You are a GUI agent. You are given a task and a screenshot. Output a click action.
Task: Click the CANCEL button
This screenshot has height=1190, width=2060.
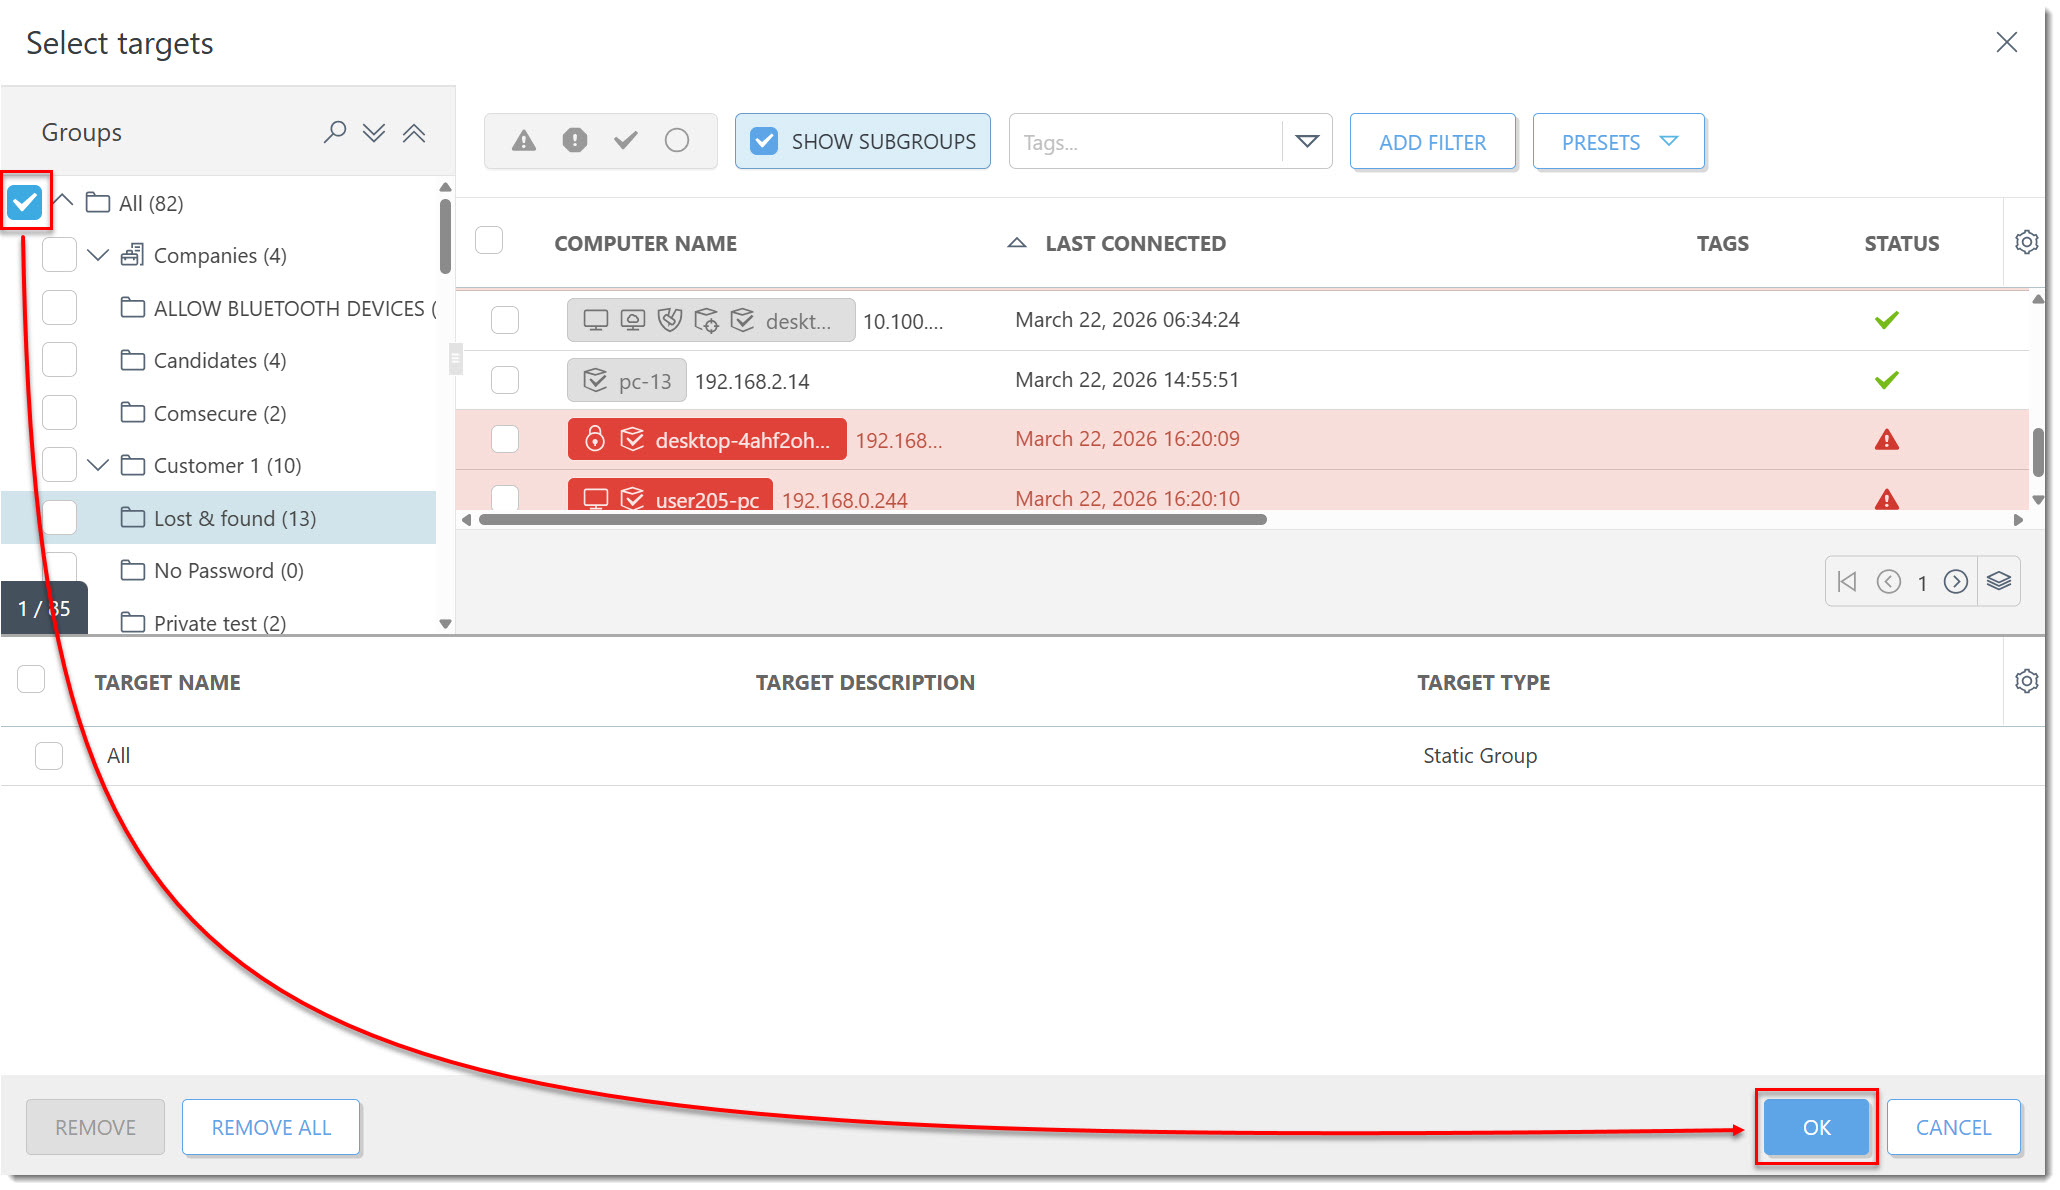1953,1127
